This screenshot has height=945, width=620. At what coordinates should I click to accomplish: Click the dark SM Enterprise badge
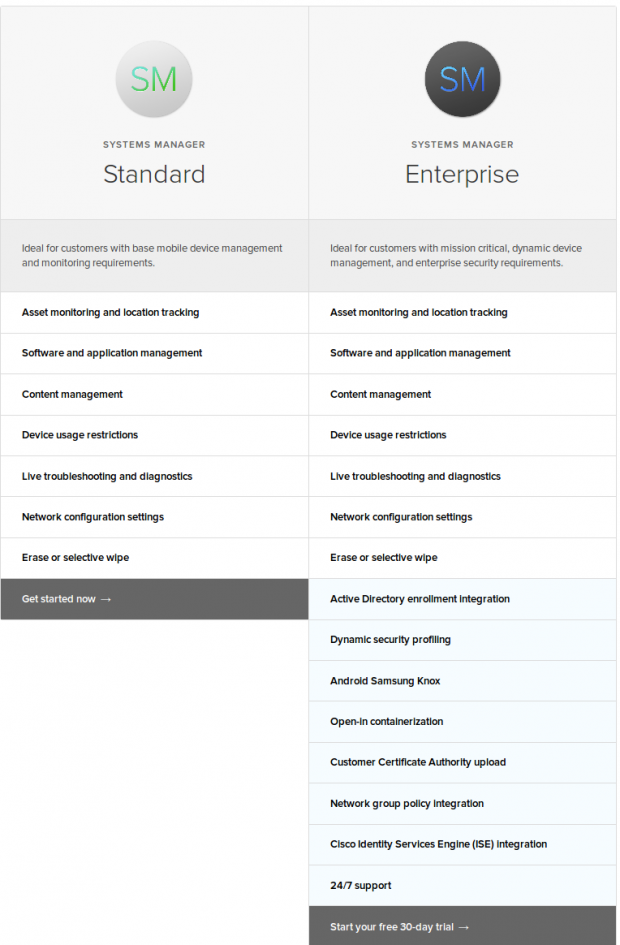(x=462, y=79)
